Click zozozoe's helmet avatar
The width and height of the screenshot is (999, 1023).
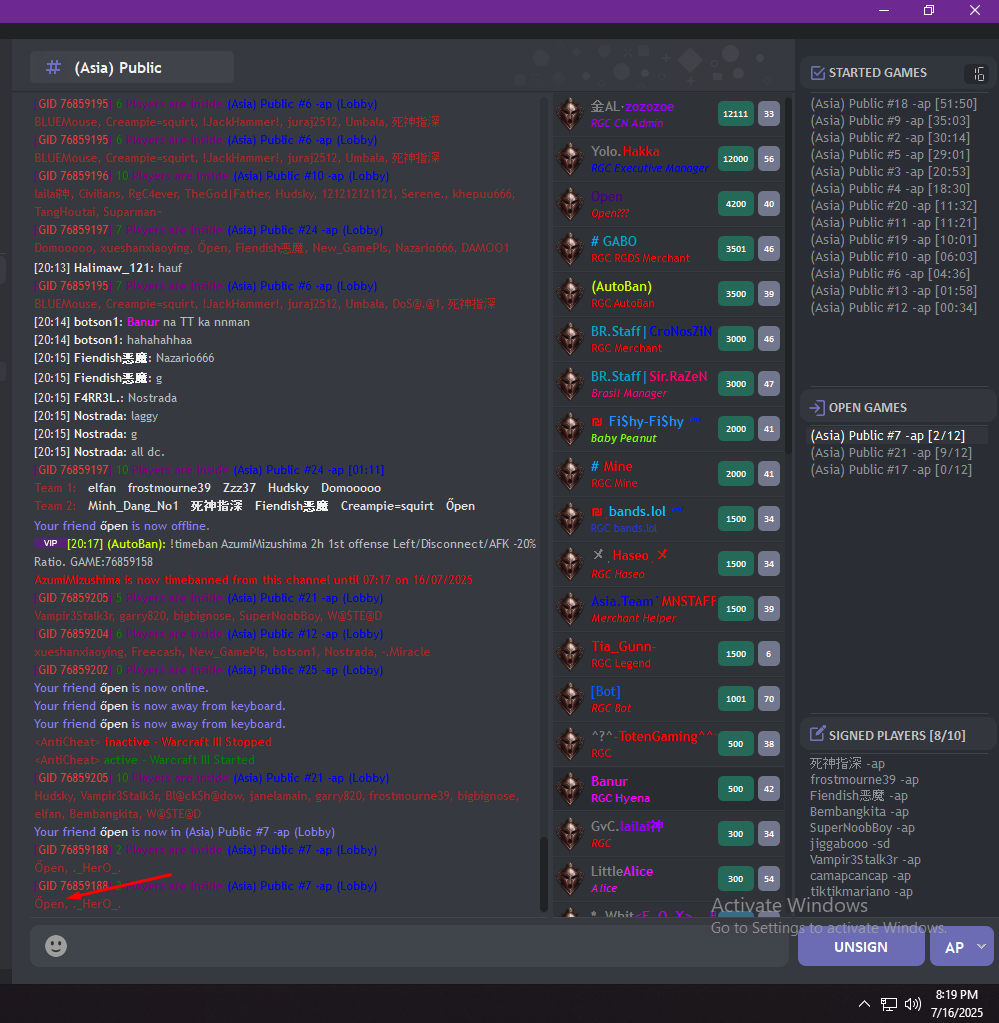click(570, 114)
